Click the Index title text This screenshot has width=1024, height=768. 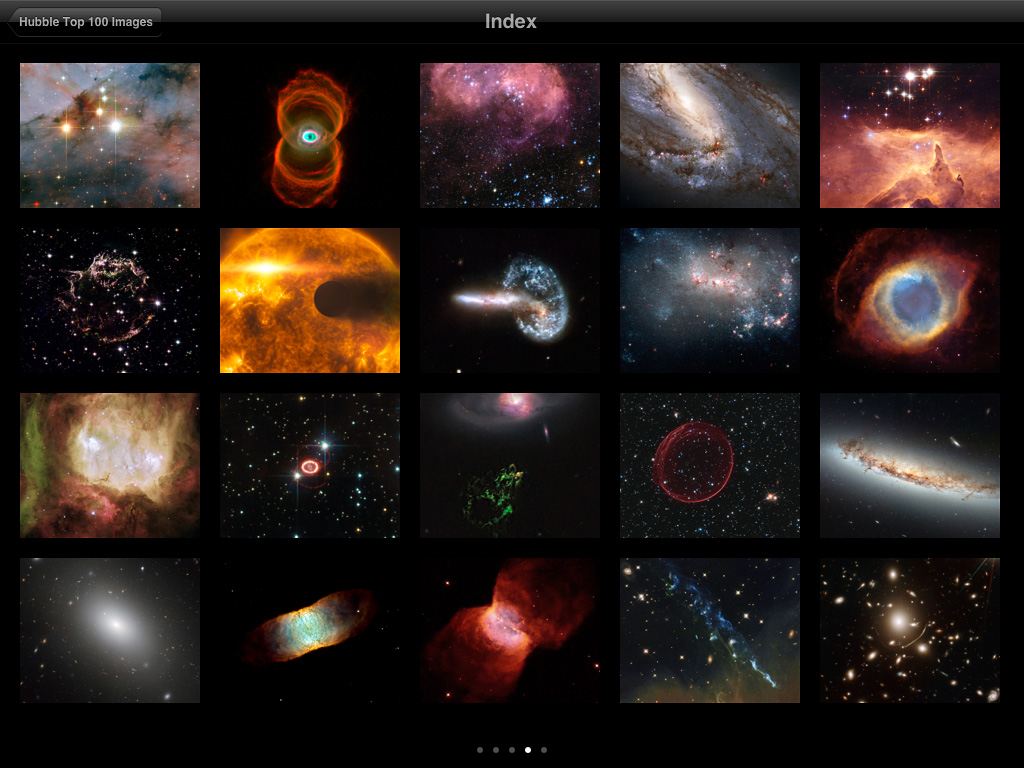(511, 22)
